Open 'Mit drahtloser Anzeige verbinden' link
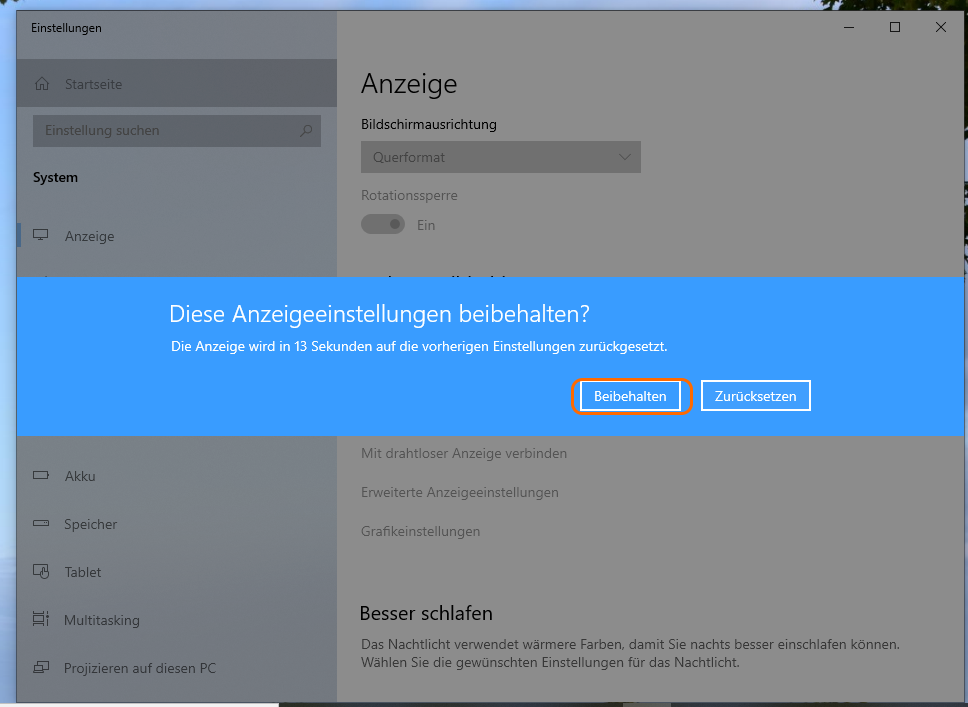The width and height of the screenshot is (968, 707). click(464, 453)
